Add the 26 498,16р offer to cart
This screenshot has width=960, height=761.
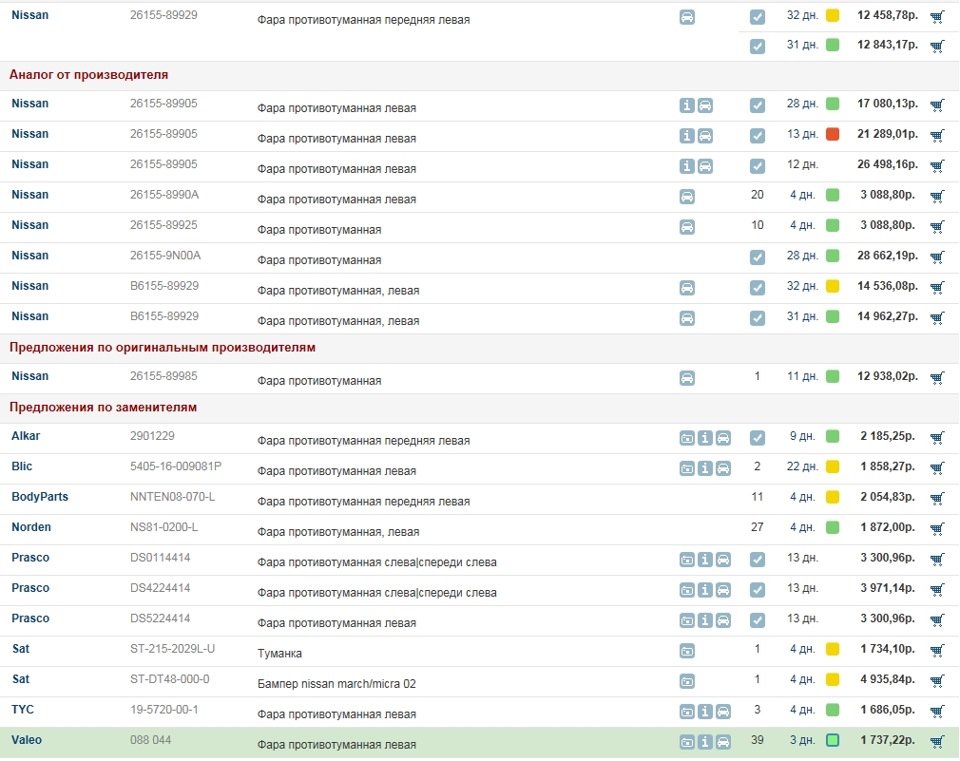937,166
